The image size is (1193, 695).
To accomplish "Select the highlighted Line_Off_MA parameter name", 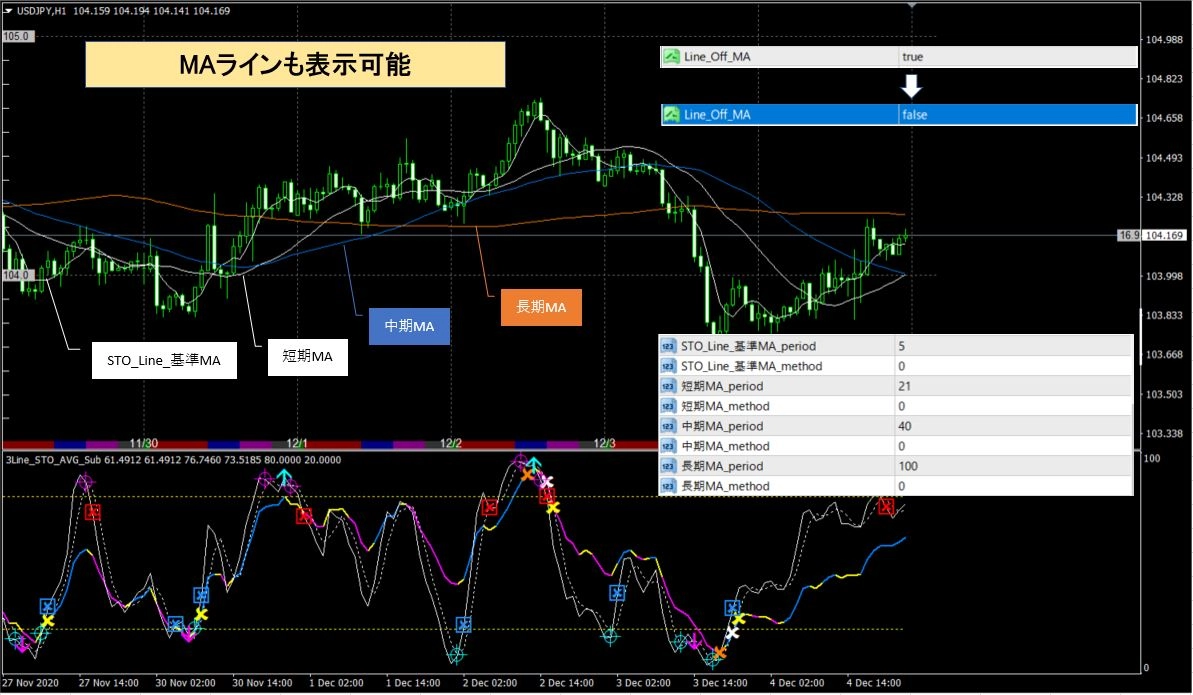I will (717, 115).
